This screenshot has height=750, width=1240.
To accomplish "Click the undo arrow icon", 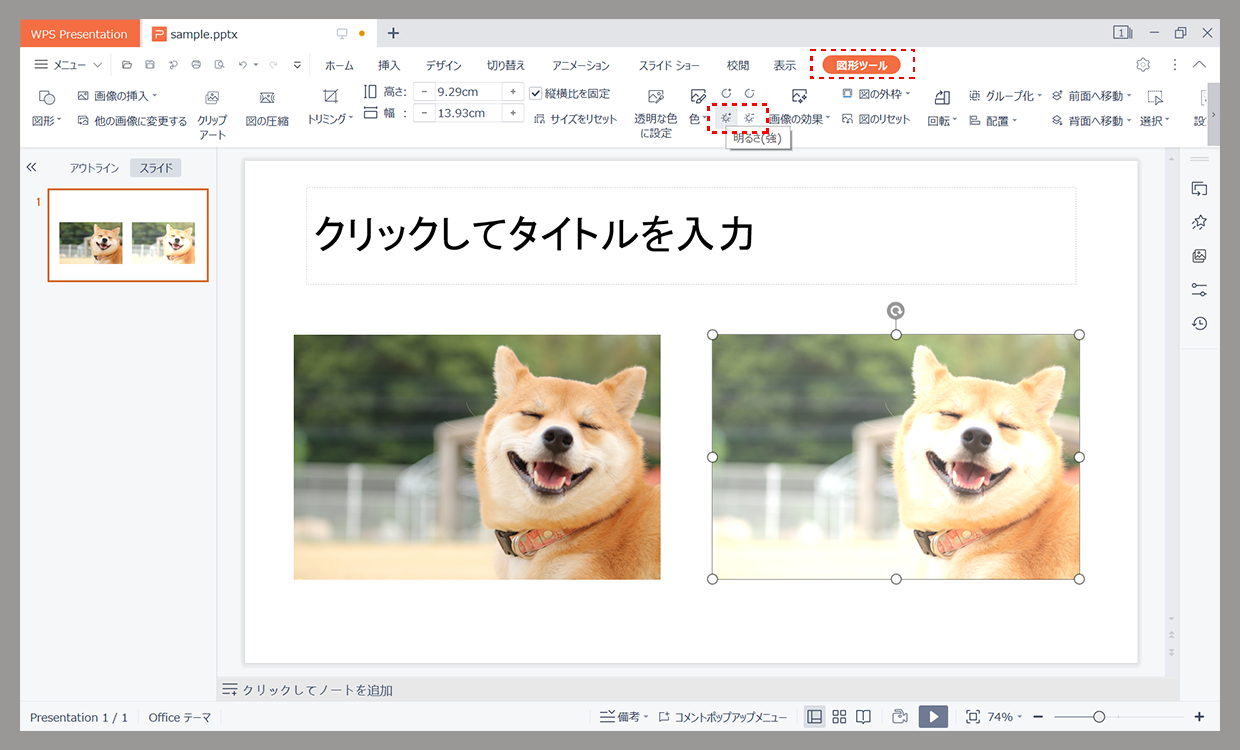I will tap(242, 65).
